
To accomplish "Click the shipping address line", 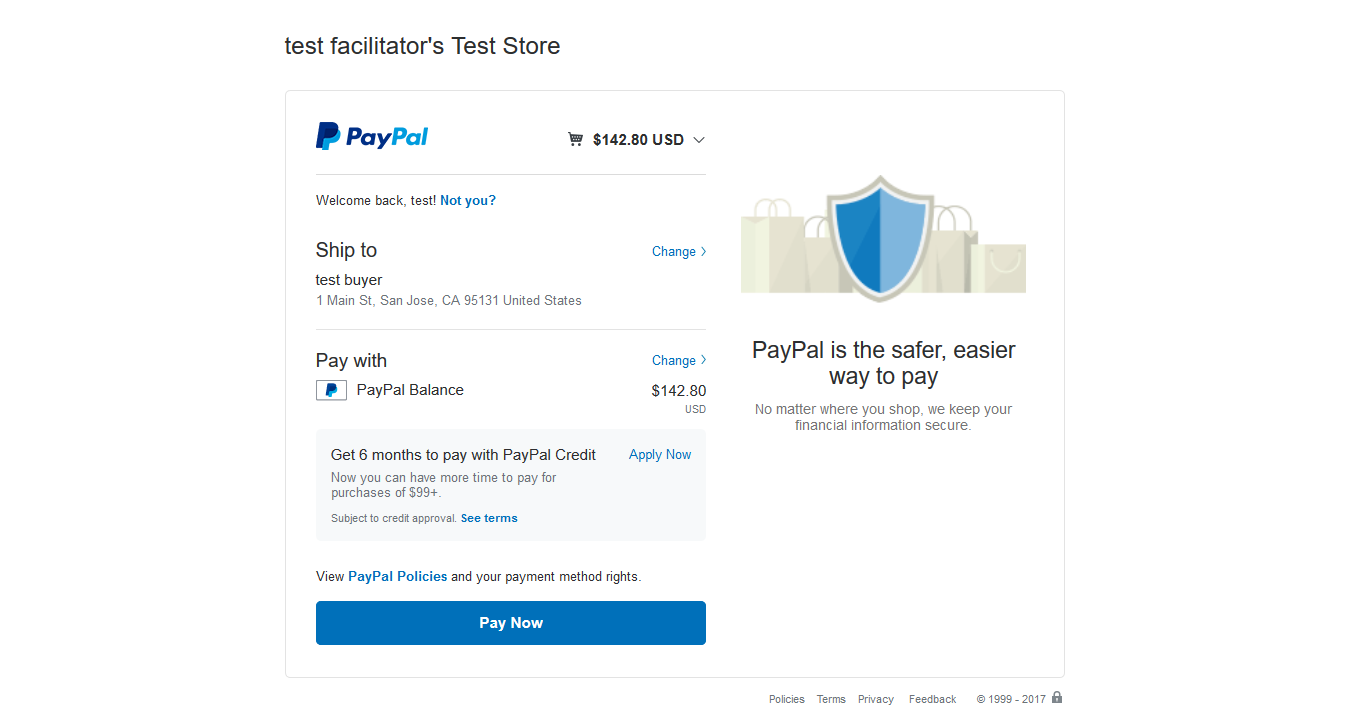I will coord(449,300).
